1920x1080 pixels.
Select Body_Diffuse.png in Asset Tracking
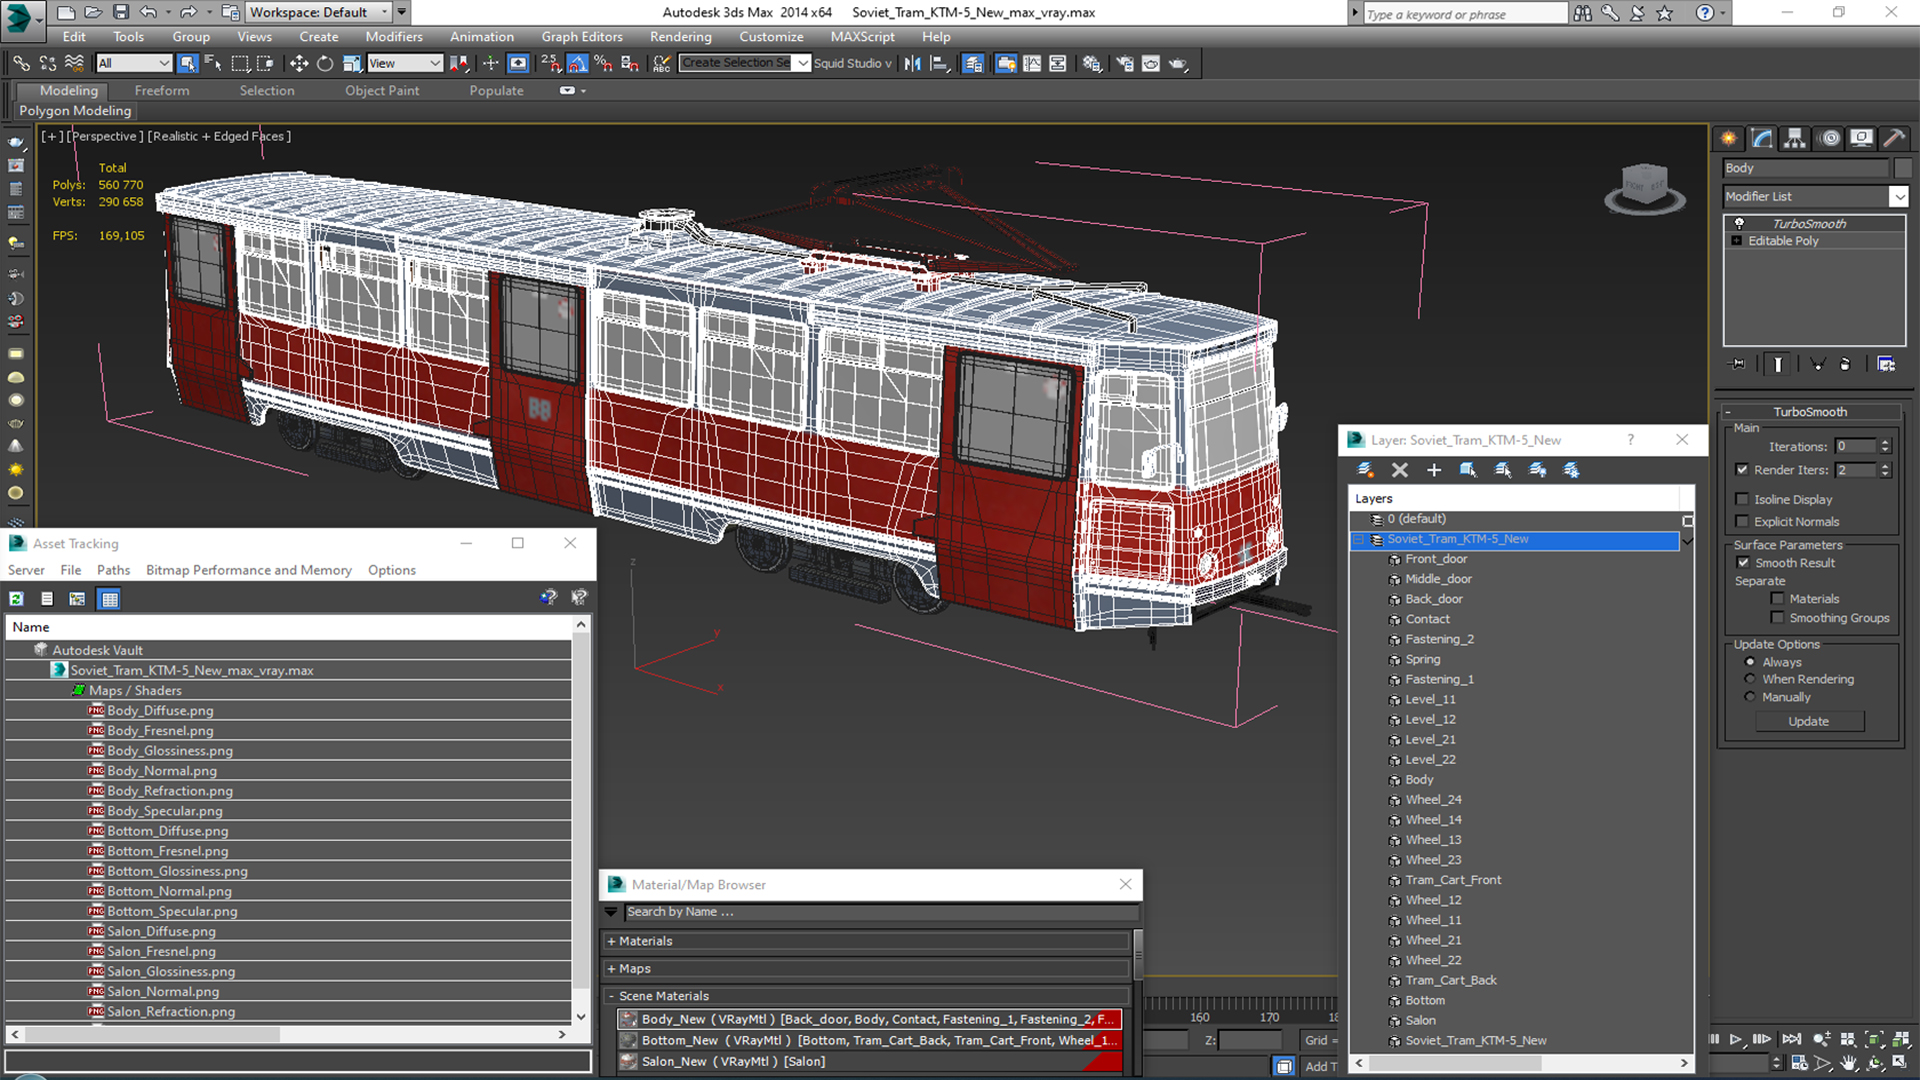pyautogui.click(x=160, y=711)
